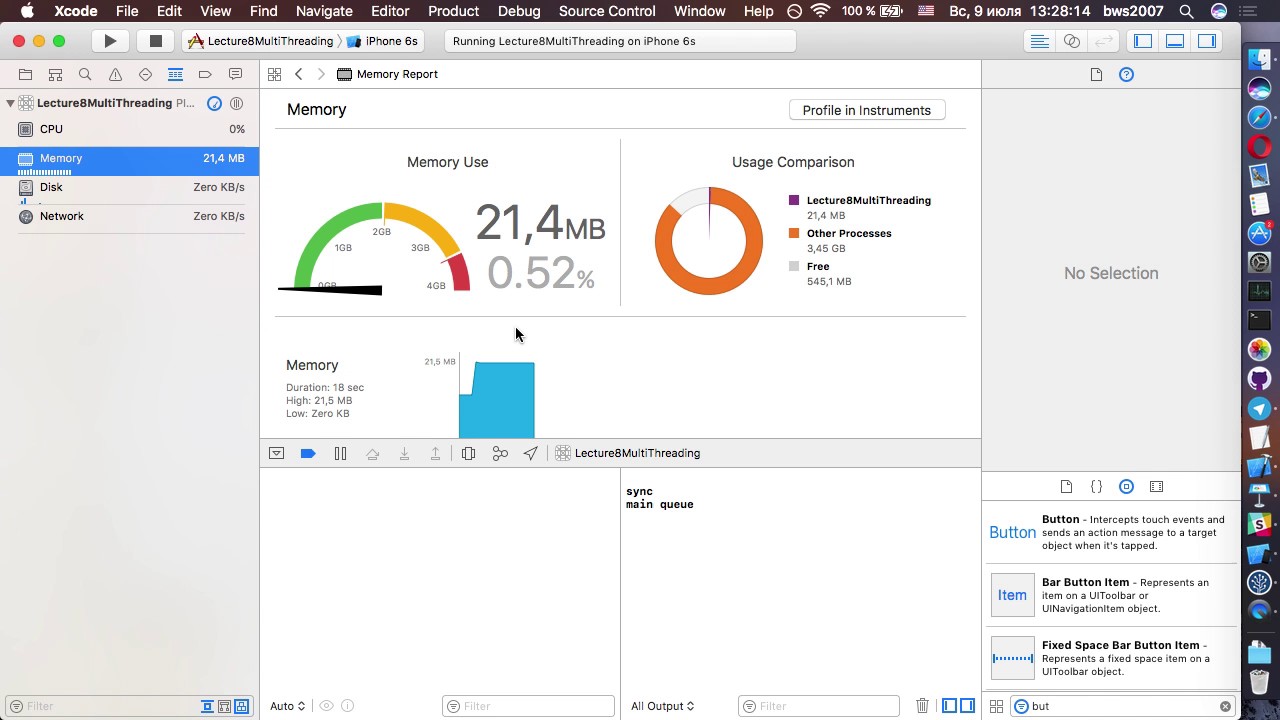Open the Source Control menu
Screen dimensions: 1280x720
pos(607,11)
